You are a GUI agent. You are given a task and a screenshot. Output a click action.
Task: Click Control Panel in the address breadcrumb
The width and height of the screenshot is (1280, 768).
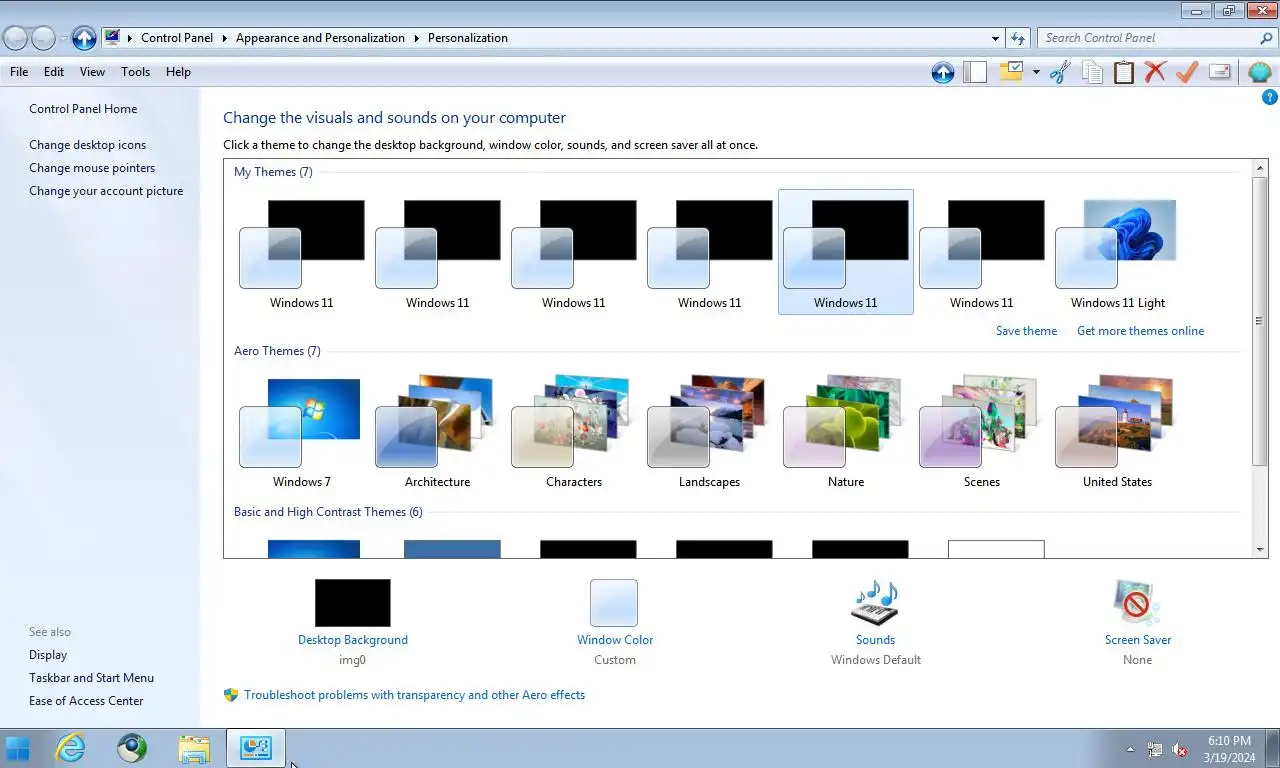[177, 38]
